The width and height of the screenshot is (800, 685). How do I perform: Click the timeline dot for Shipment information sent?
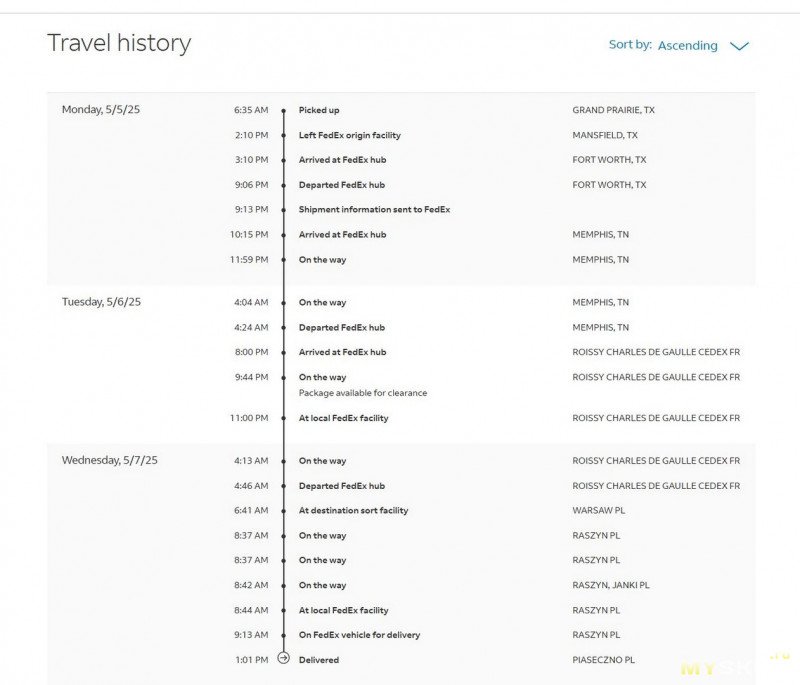point(284,210)
